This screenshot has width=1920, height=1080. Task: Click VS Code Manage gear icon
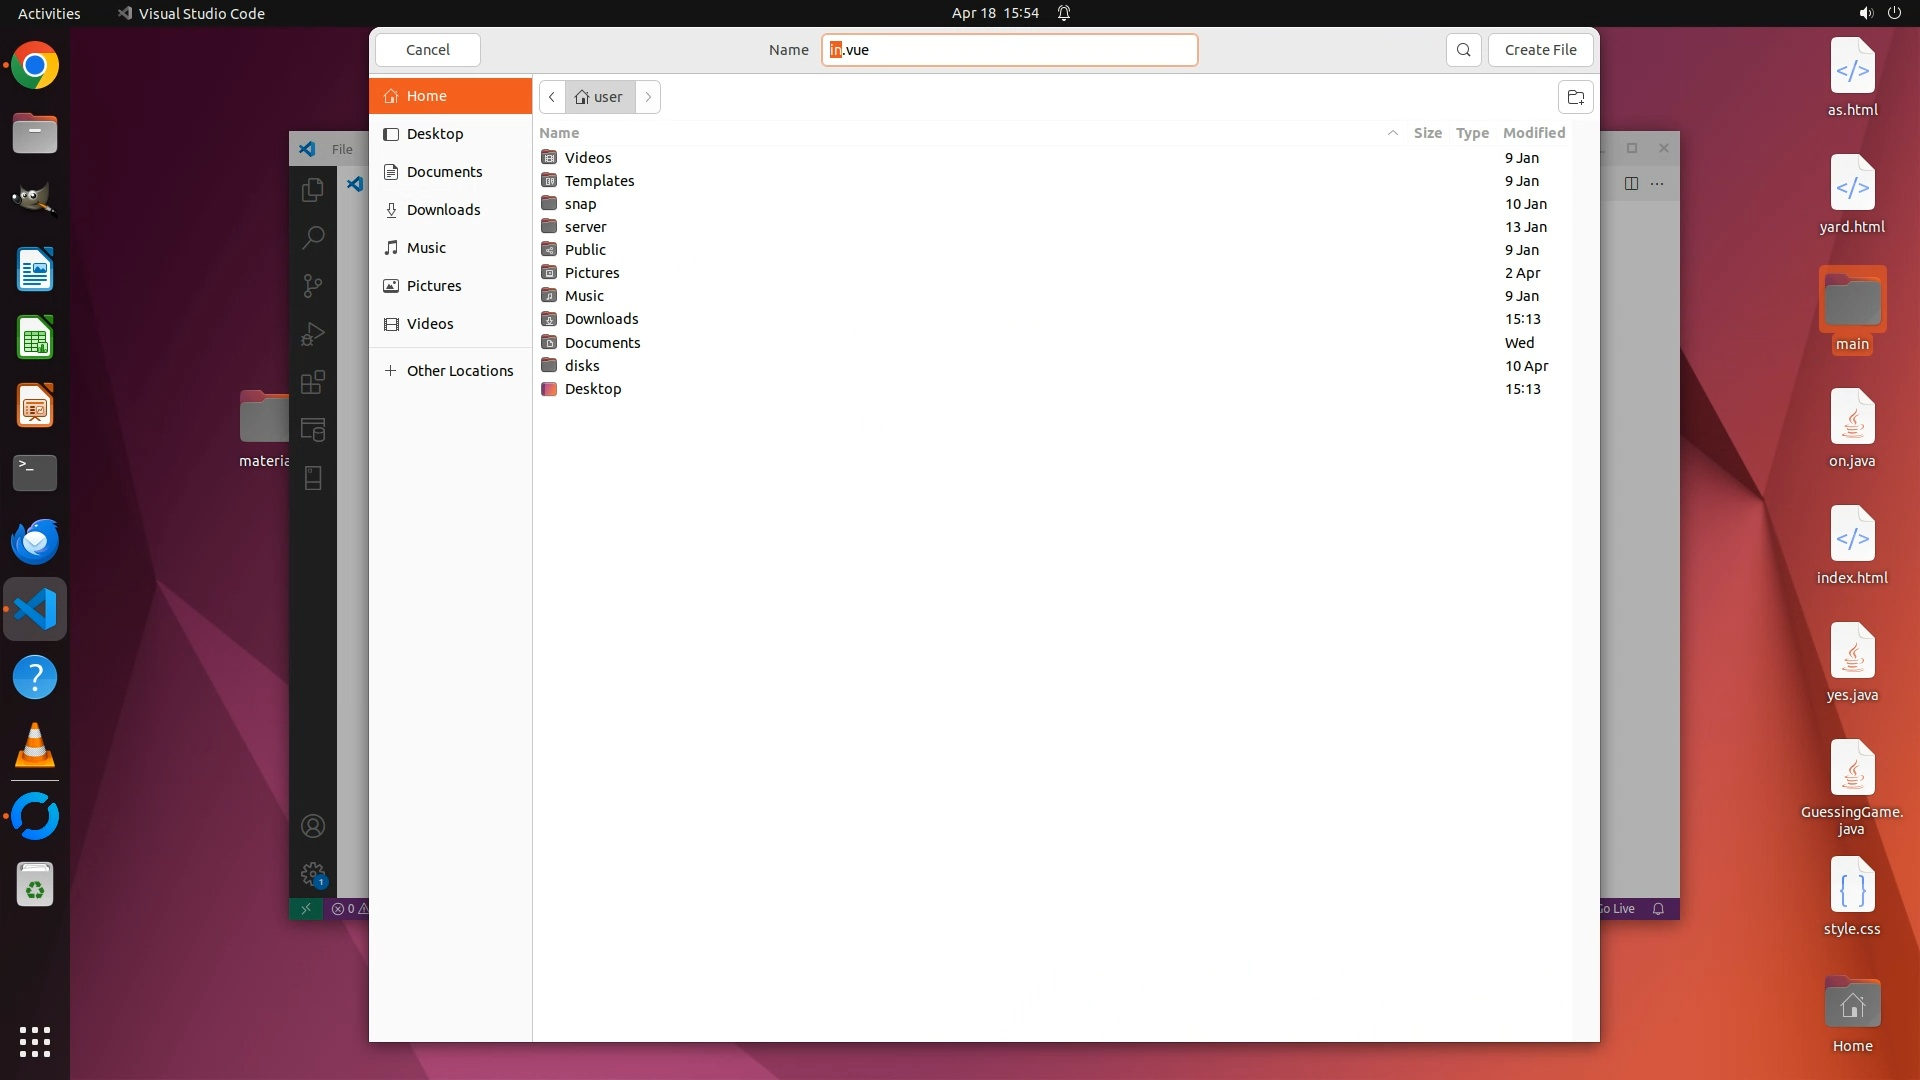click(x=313, y=873)
